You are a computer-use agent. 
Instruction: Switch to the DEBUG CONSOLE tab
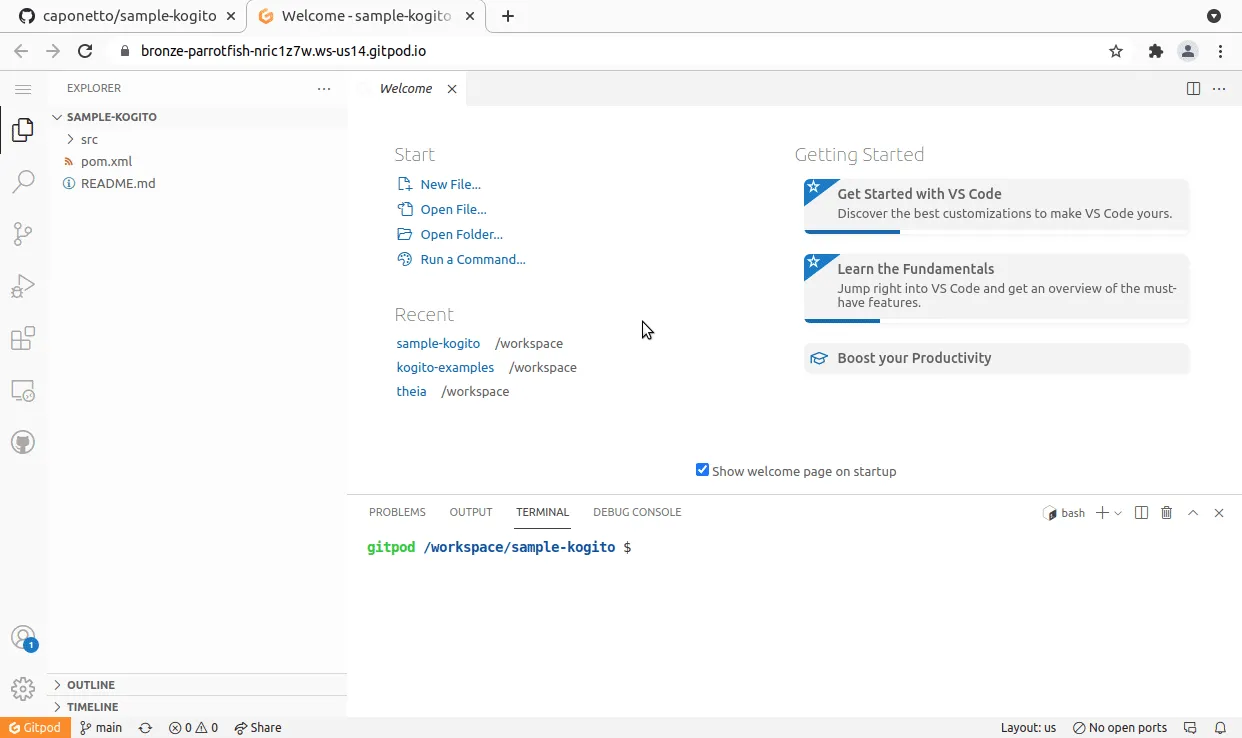(x=637, y=512)
